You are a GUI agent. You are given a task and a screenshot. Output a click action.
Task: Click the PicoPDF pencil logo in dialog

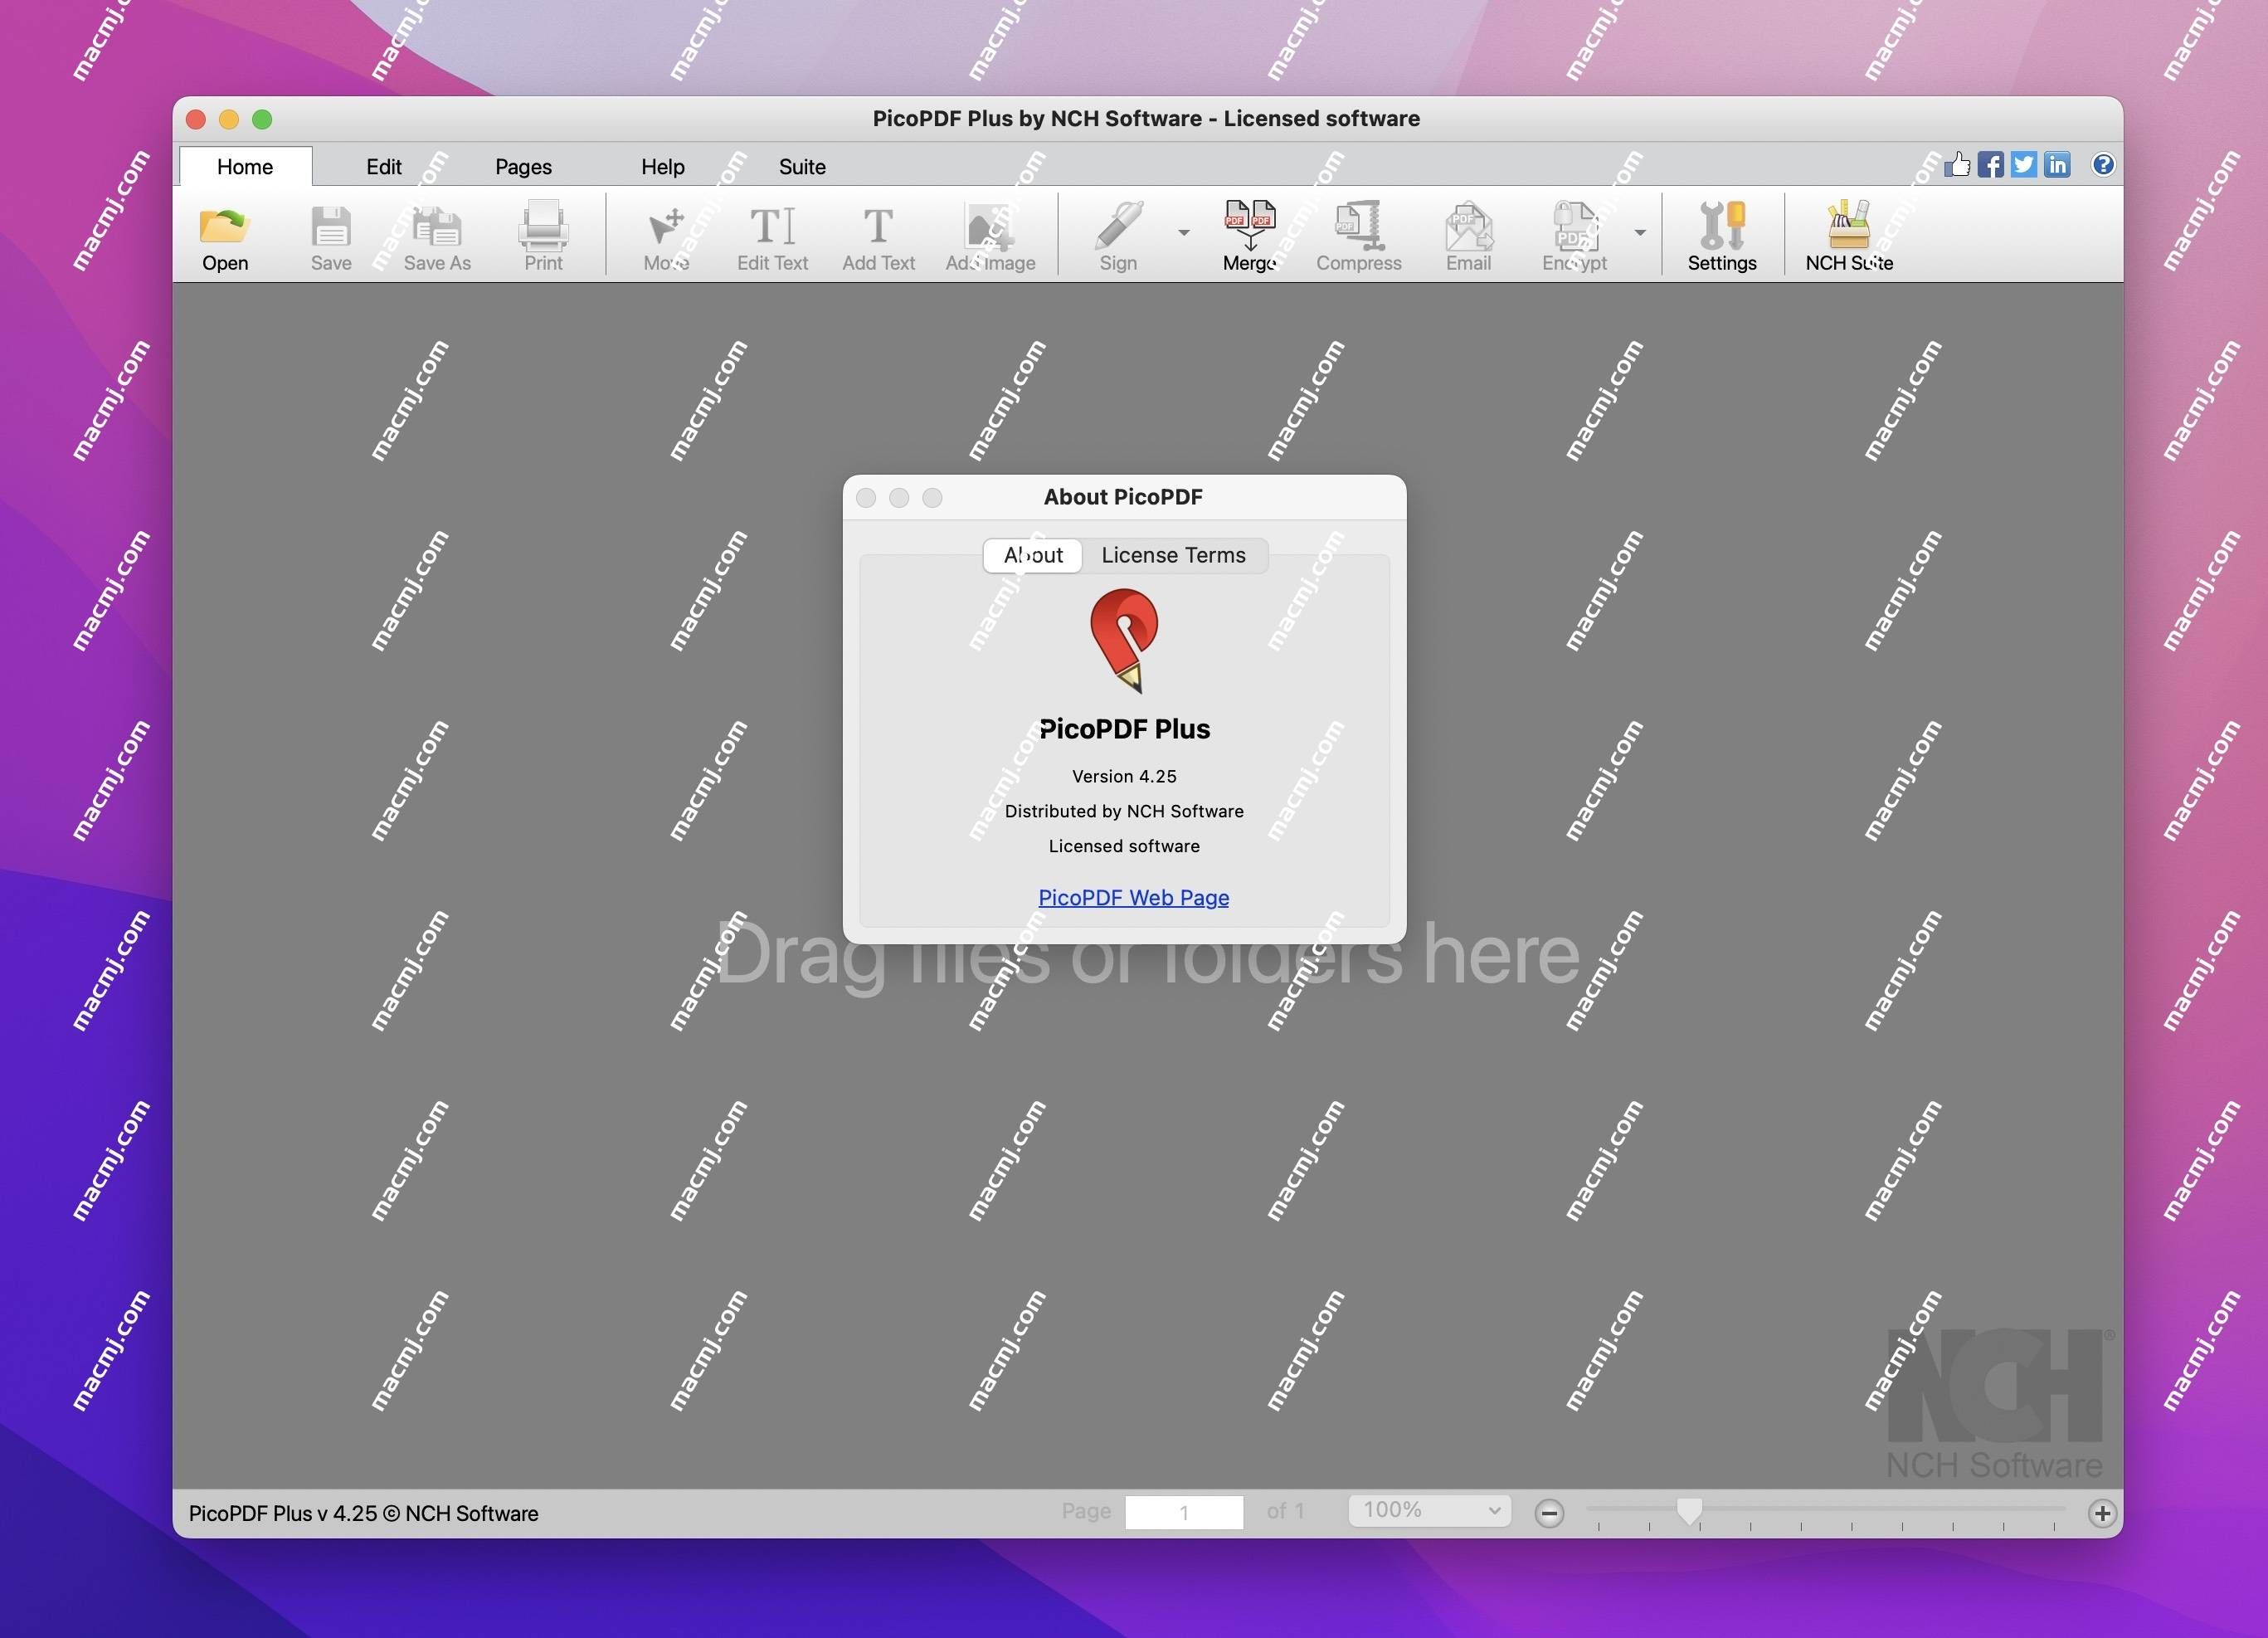(1124, 641)
